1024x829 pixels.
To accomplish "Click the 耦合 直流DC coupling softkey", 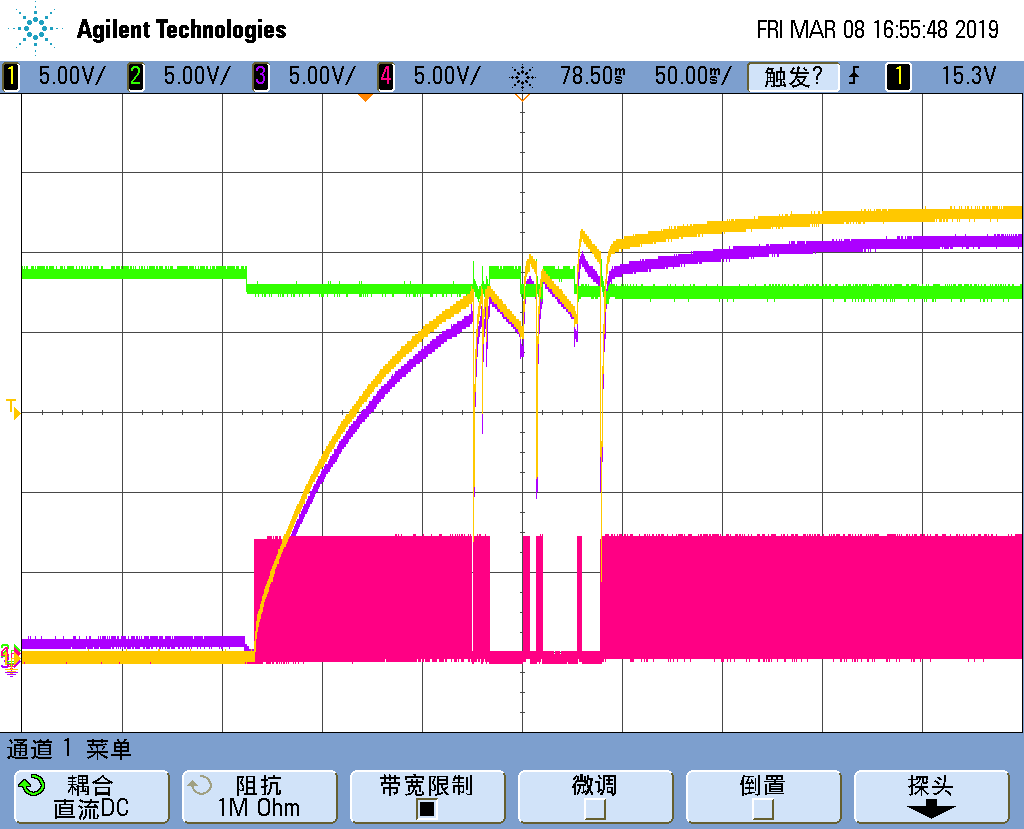I will click(91, 796).
